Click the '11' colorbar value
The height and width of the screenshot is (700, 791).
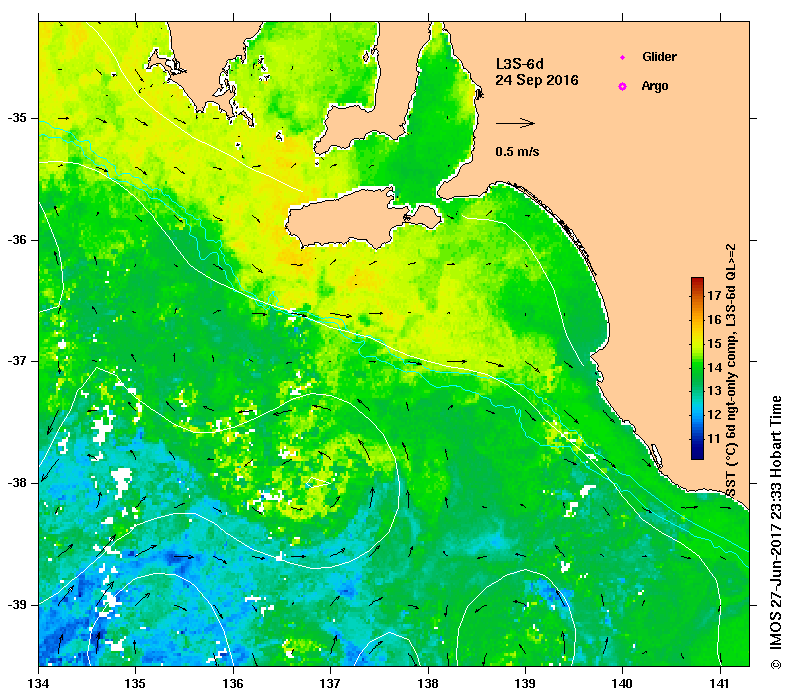[714, 438]
